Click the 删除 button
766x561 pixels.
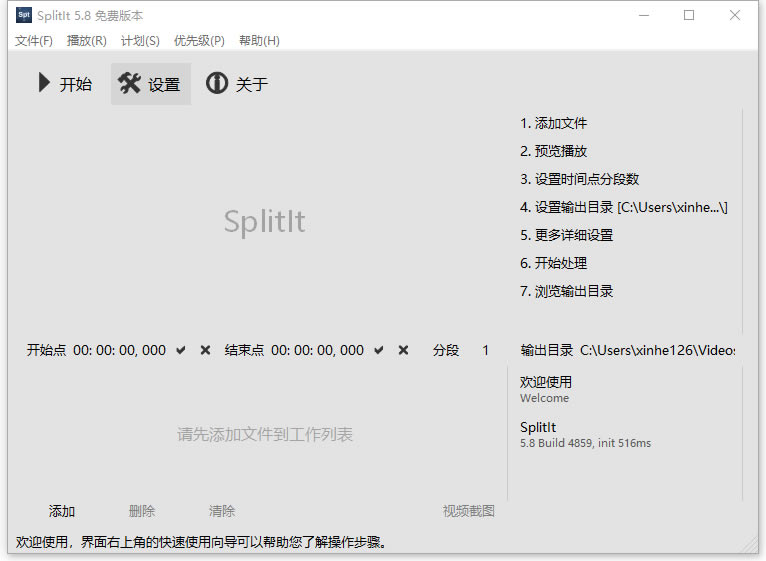[142, 511]
